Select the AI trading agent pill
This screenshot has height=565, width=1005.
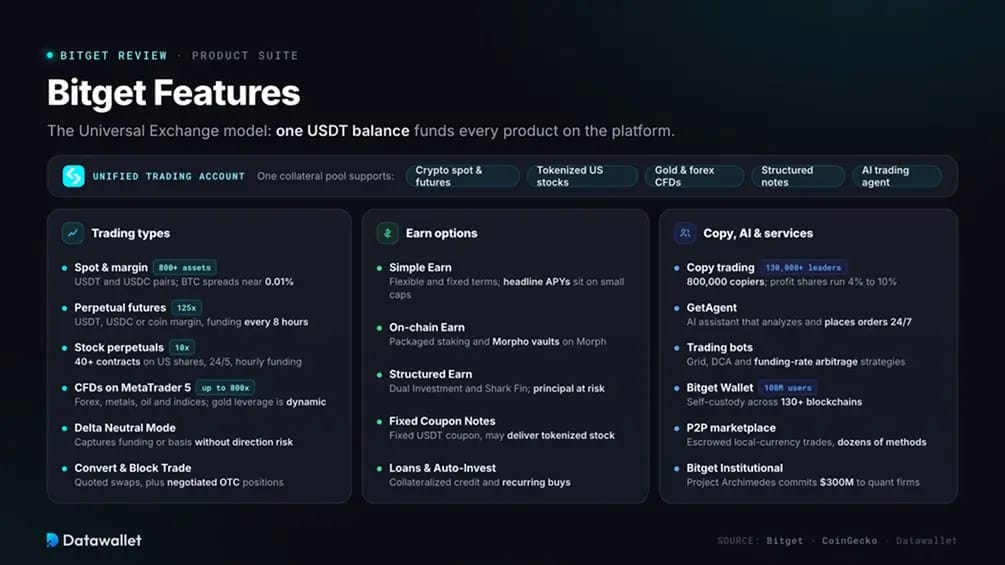[897, 176]
